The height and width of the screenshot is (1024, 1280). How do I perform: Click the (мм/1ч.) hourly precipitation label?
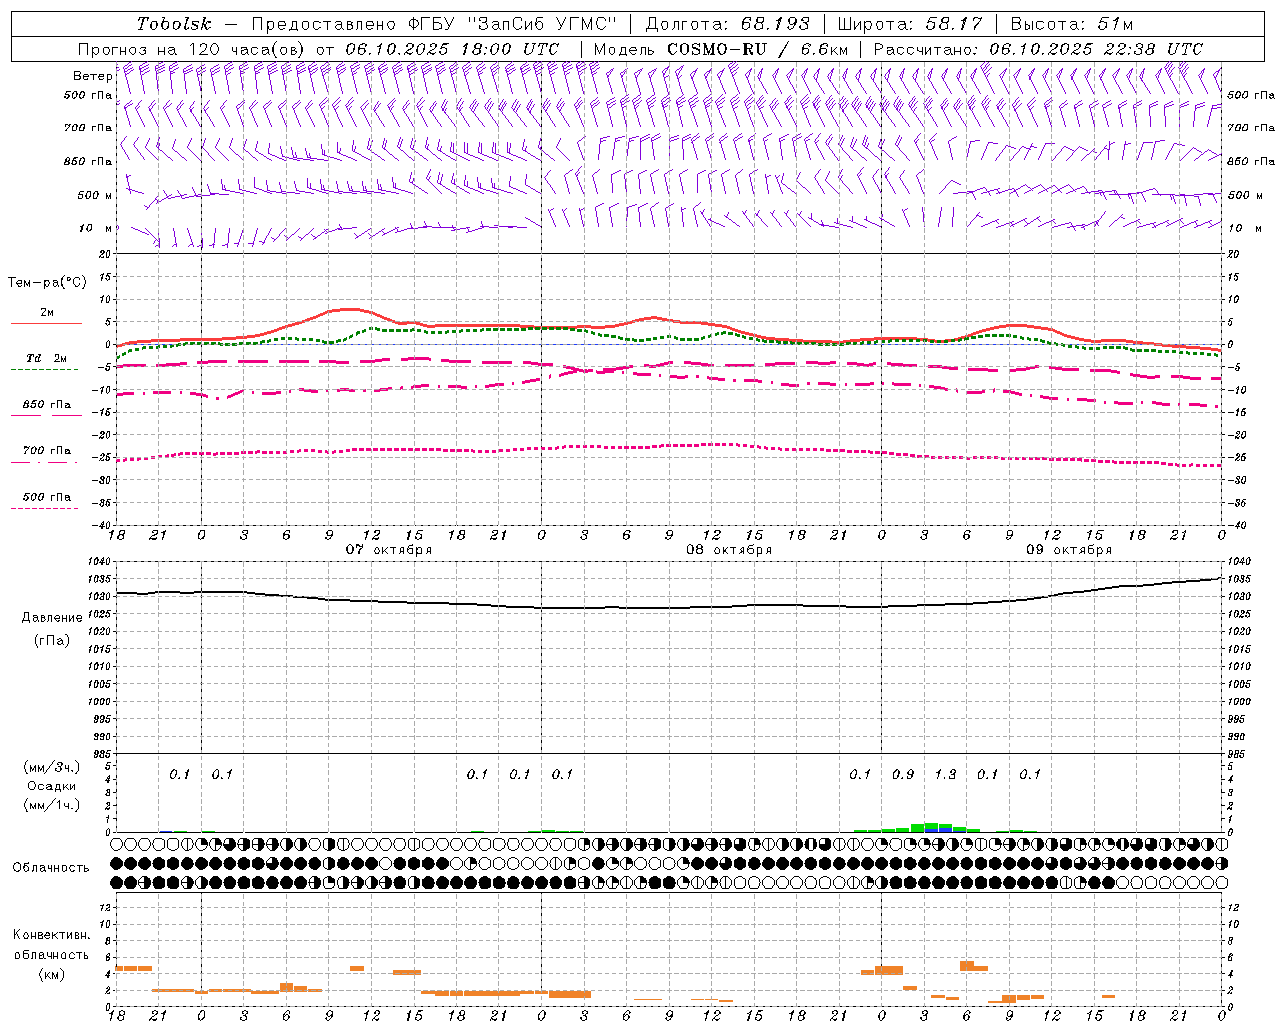point(52,805)
